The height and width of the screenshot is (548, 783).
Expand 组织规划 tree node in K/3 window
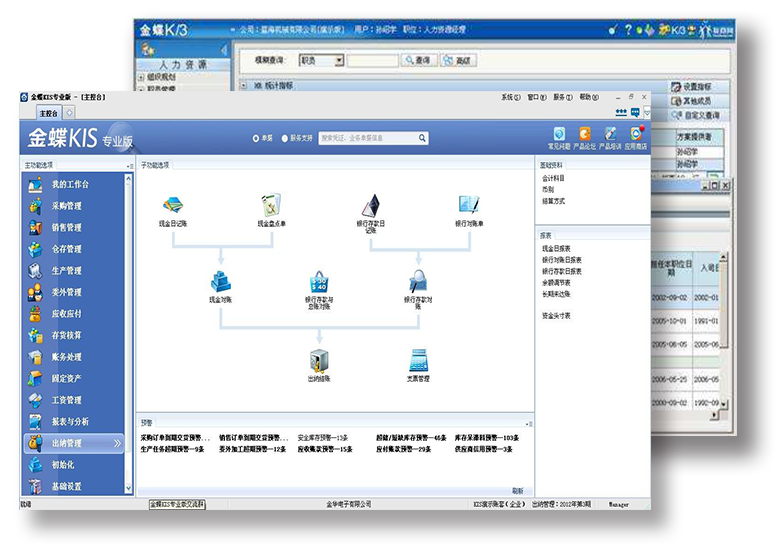141,77
